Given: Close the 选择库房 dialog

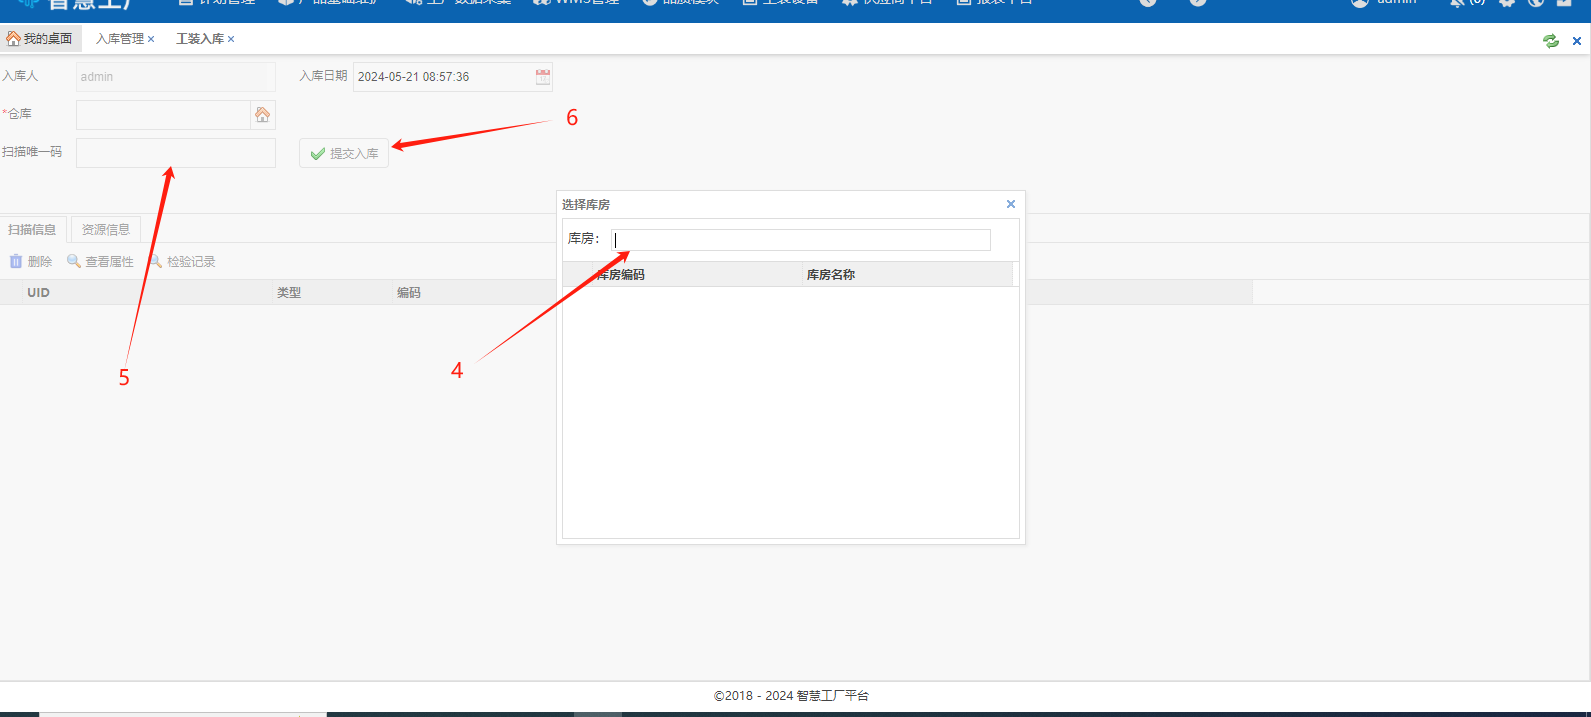Looking at the screenshot, I should click(1010, 204).
